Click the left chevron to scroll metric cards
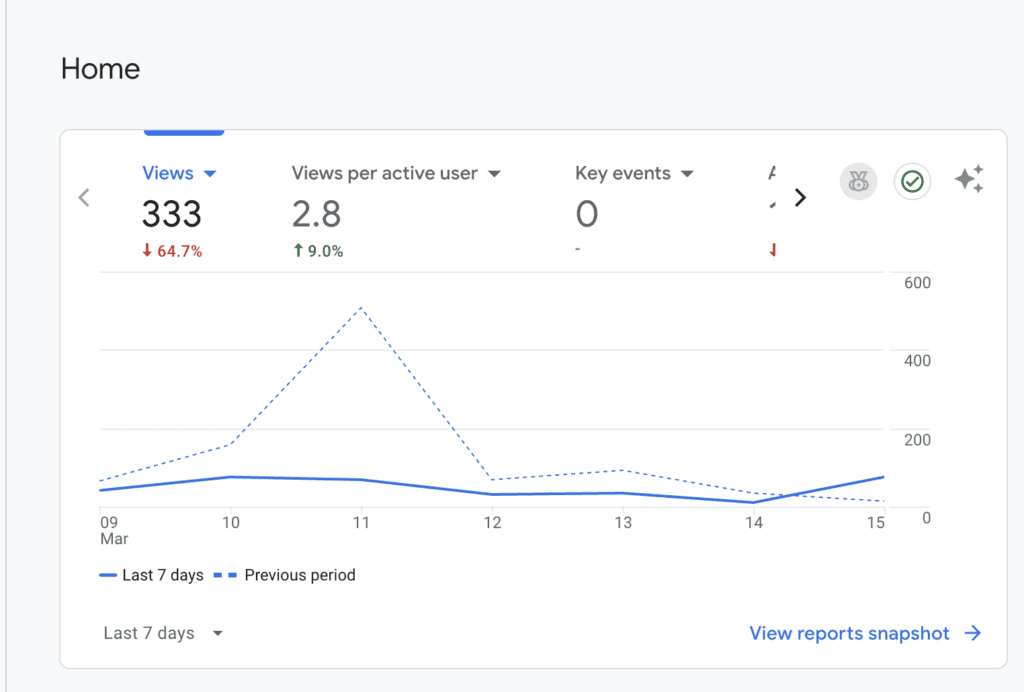 (x=84, y=197)
